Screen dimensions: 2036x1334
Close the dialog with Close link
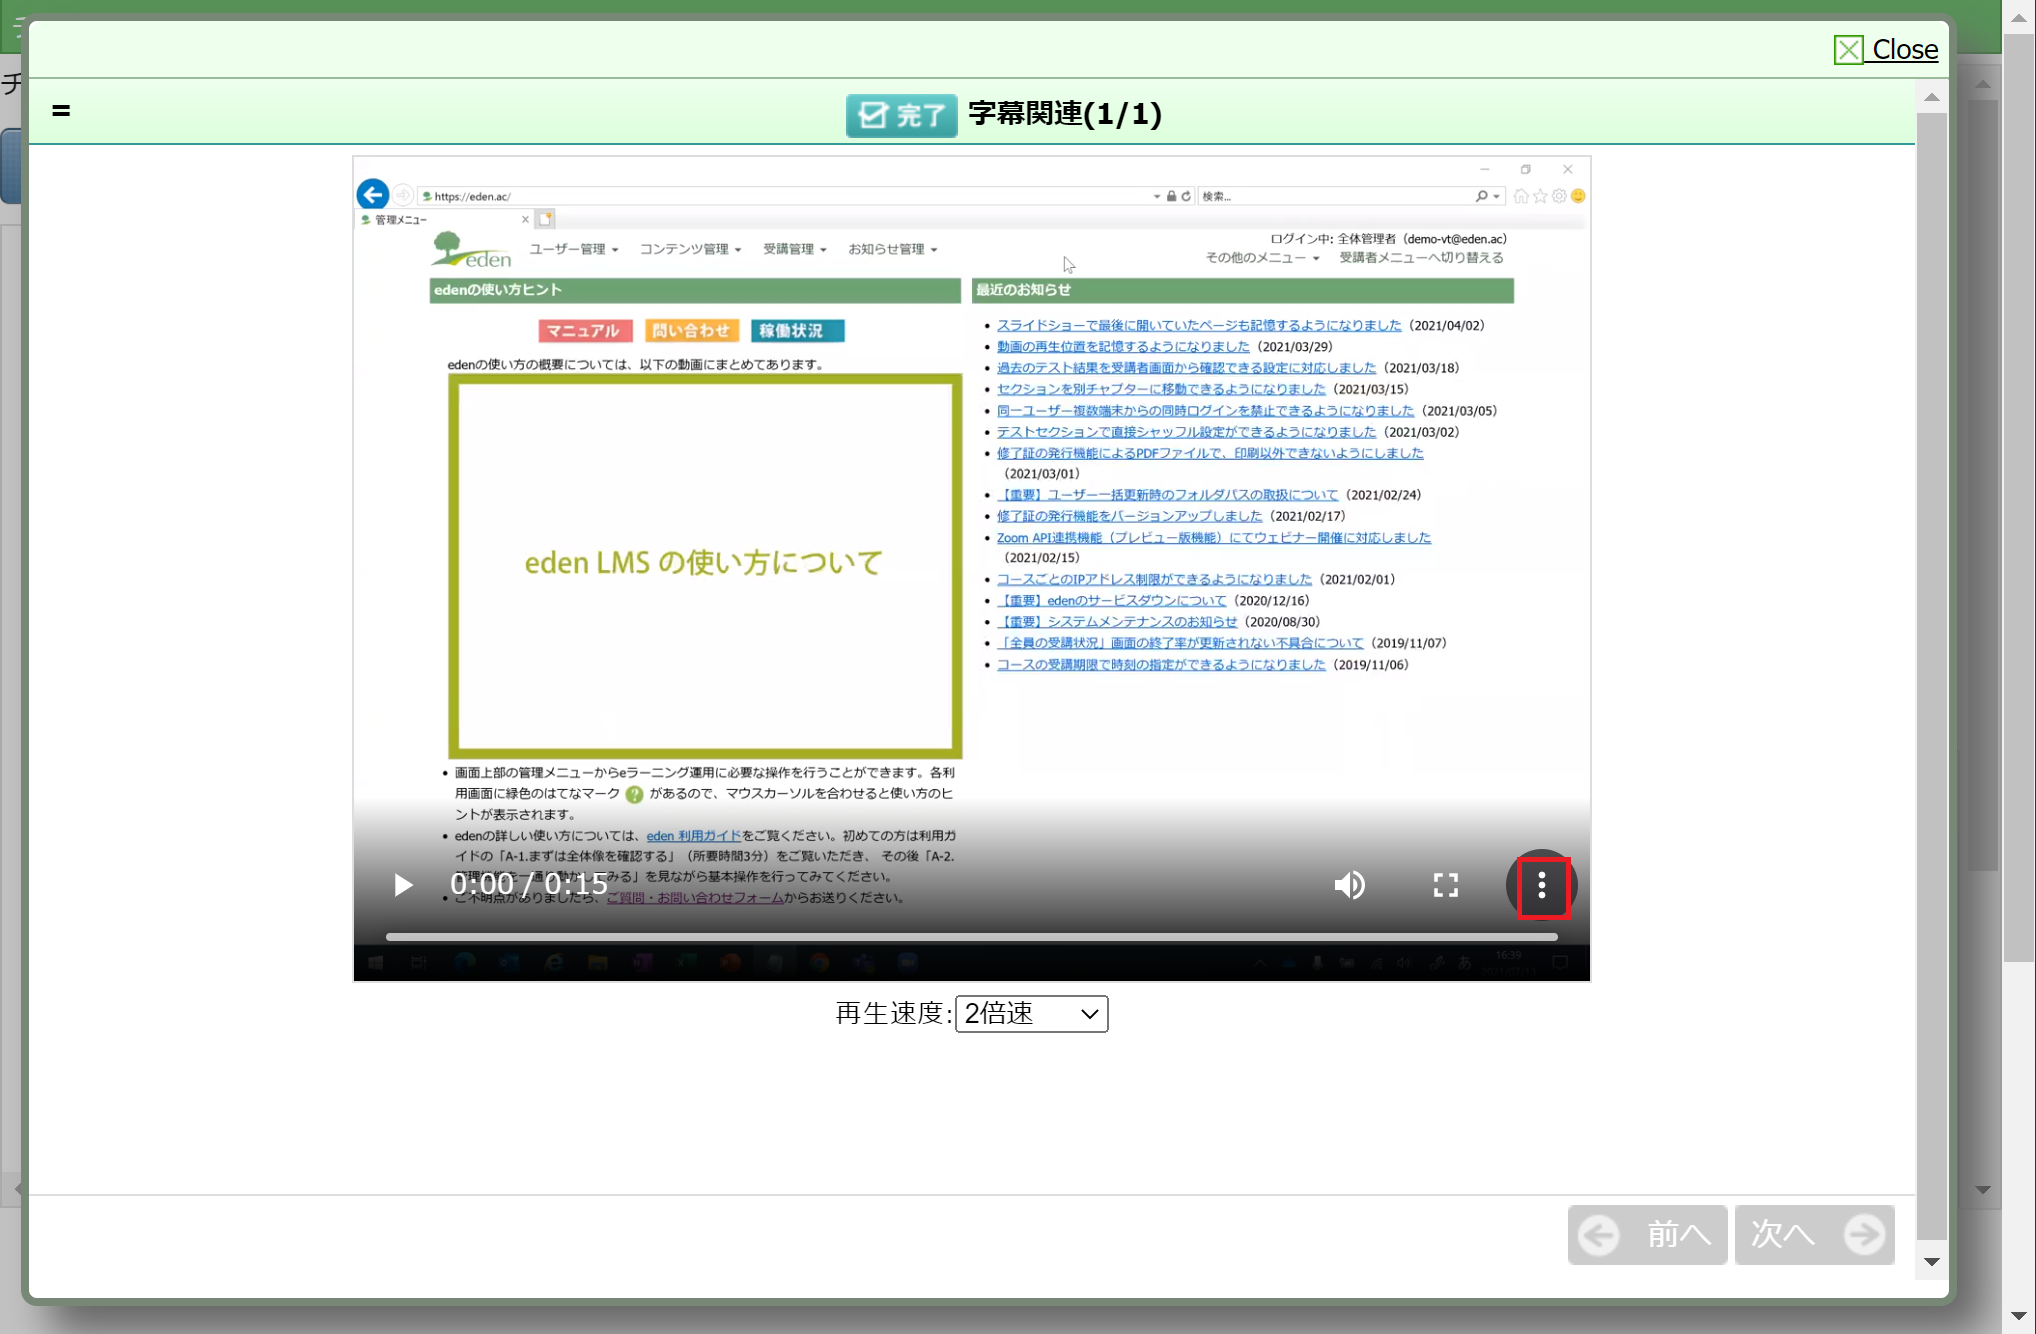coord(1903,50)
